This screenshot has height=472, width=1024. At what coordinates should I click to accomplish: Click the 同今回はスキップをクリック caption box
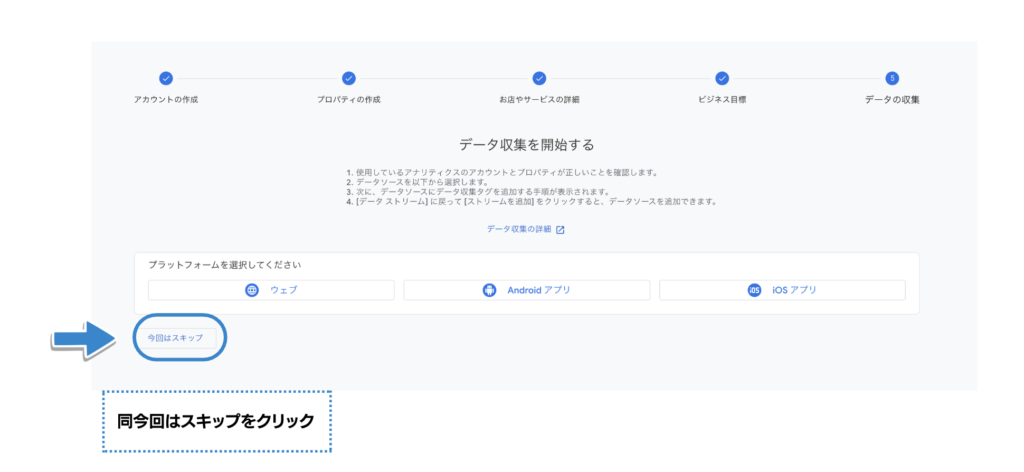[x=217, y=421]
